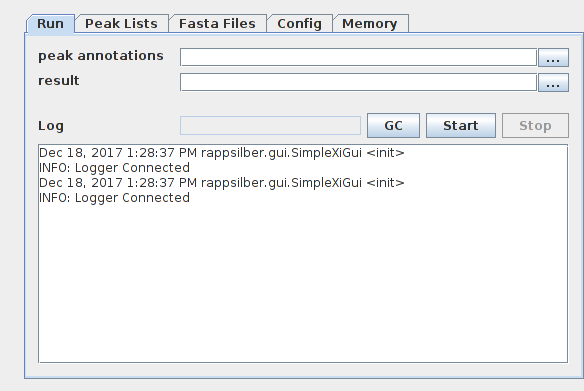Select the Config tab

point(299,24)
